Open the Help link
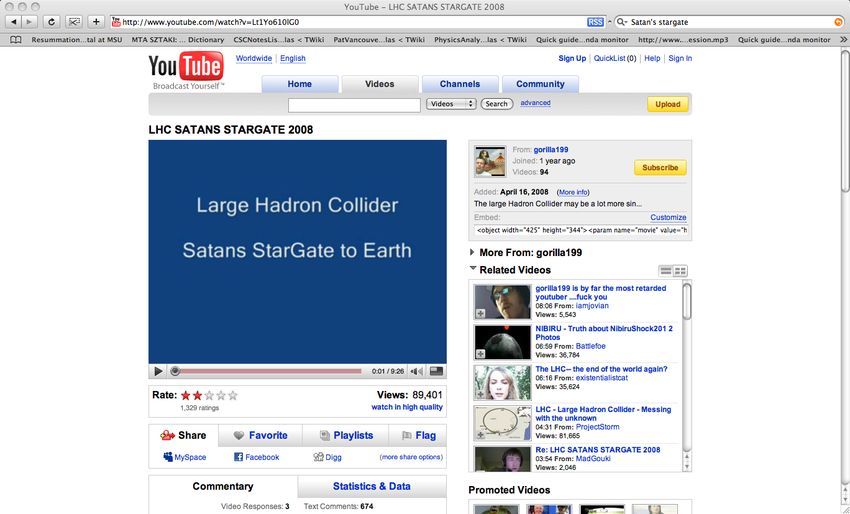Viewport: 850px width, 514px height. coord(652,58)
